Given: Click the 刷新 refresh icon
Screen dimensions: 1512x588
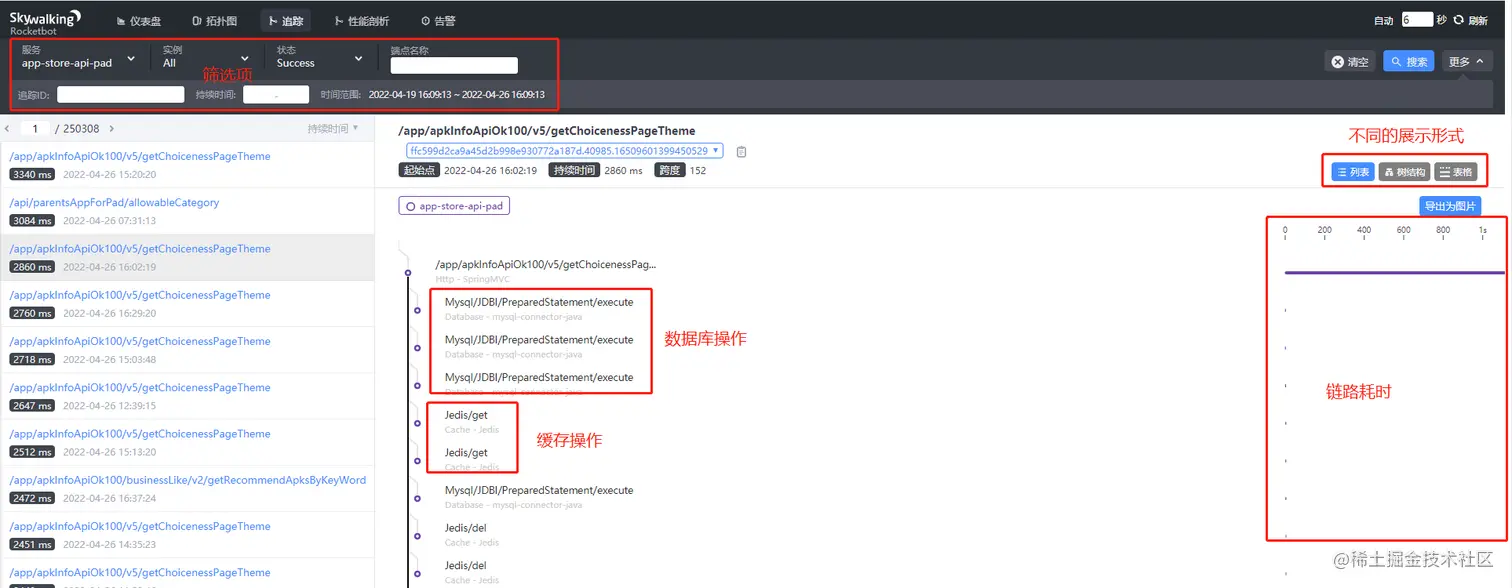Looking at the screenshot, I should point(1459,20).
